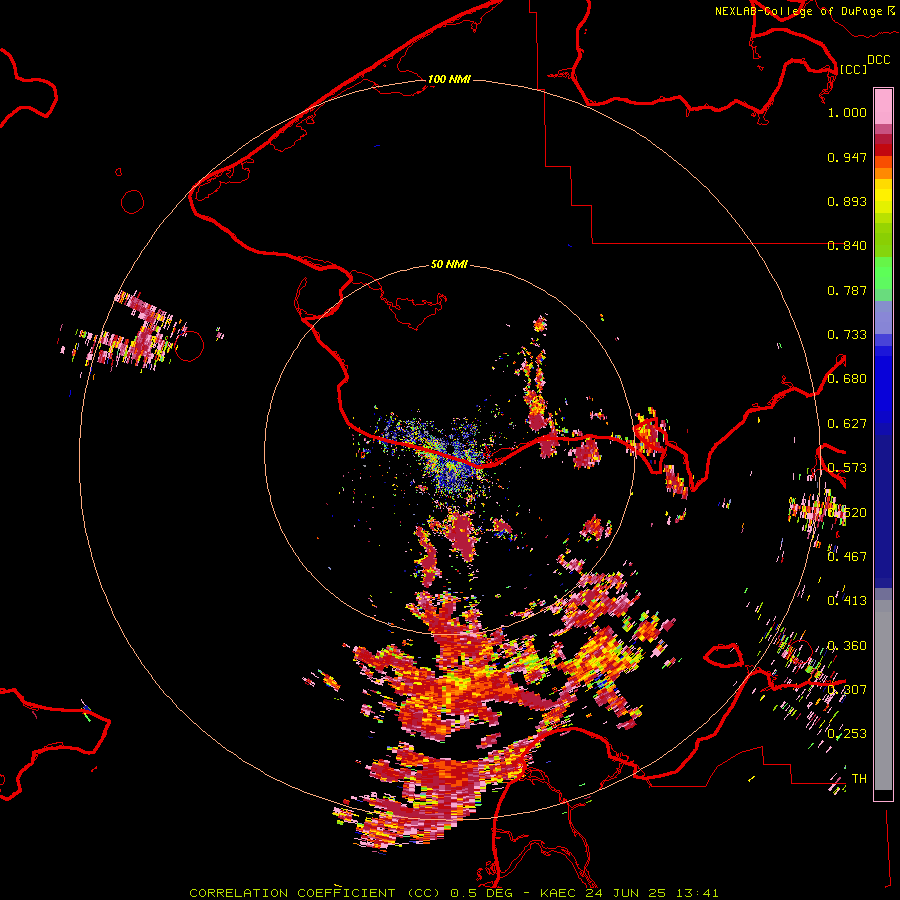Click the 0.733 colorbar value

pos(847,335)
